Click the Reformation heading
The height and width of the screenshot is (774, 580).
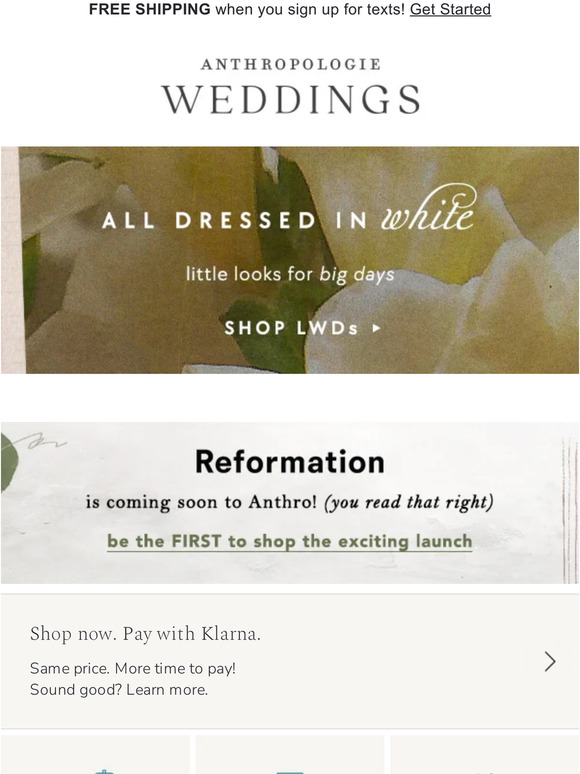290,462
